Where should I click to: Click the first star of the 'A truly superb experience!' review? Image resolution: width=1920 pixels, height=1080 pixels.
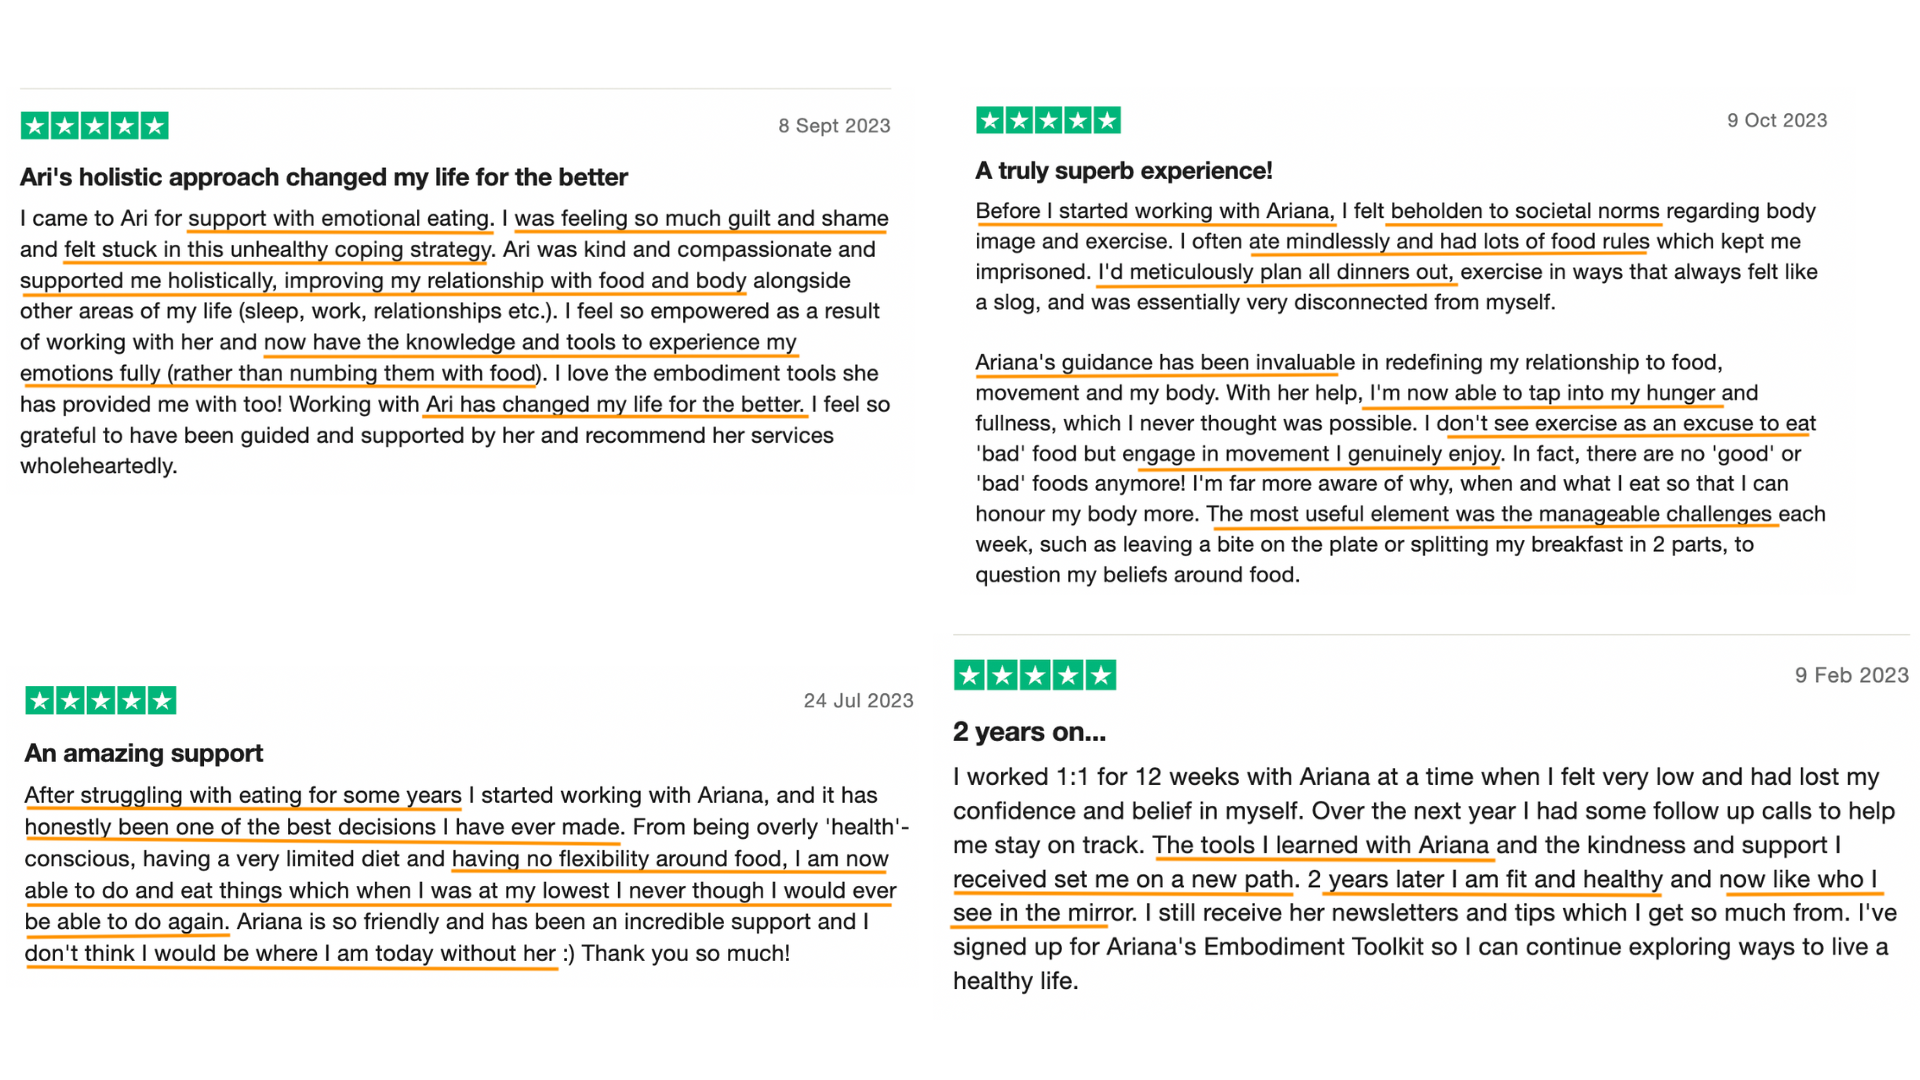click(990, 121)
